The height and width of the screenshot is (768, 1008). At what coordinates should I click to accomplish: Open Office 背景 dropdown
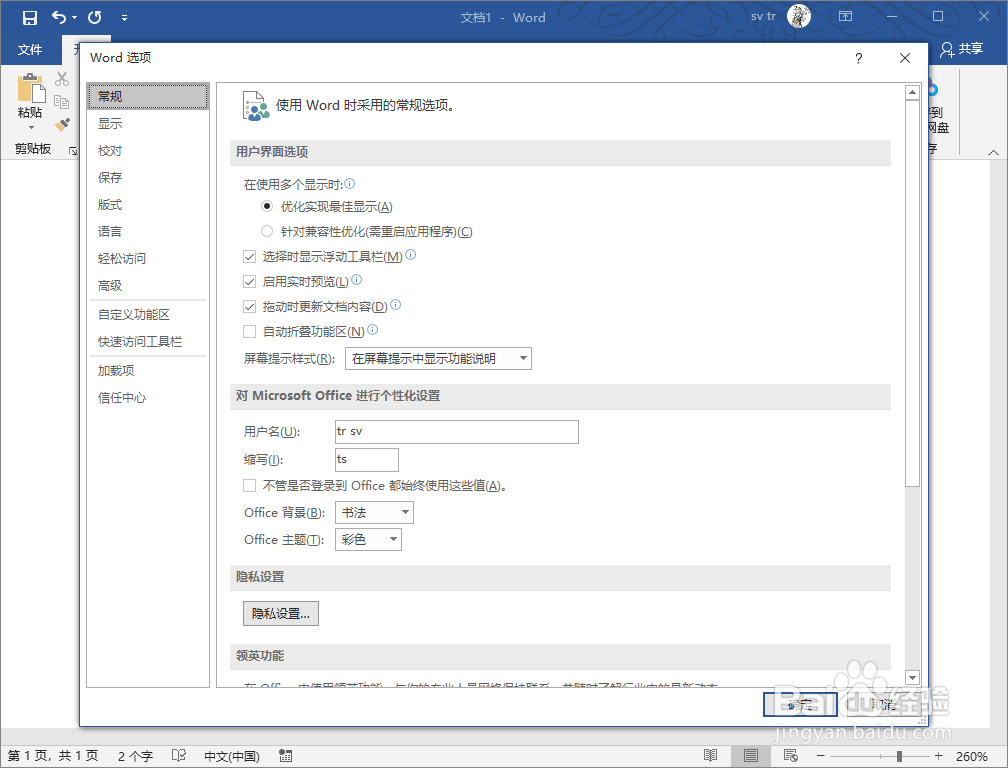(374, 512)
